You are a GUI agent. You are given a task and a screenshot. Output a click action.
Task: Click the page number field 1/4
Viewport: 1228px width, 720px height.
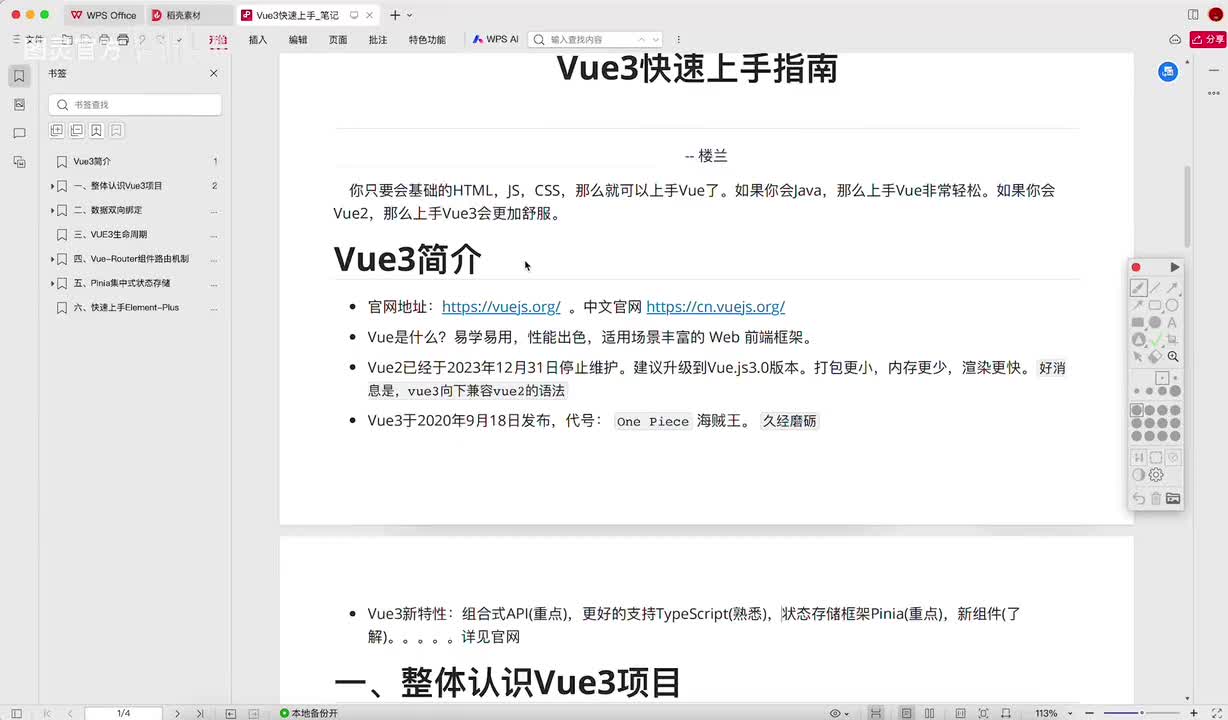click(x=124, y=713)
